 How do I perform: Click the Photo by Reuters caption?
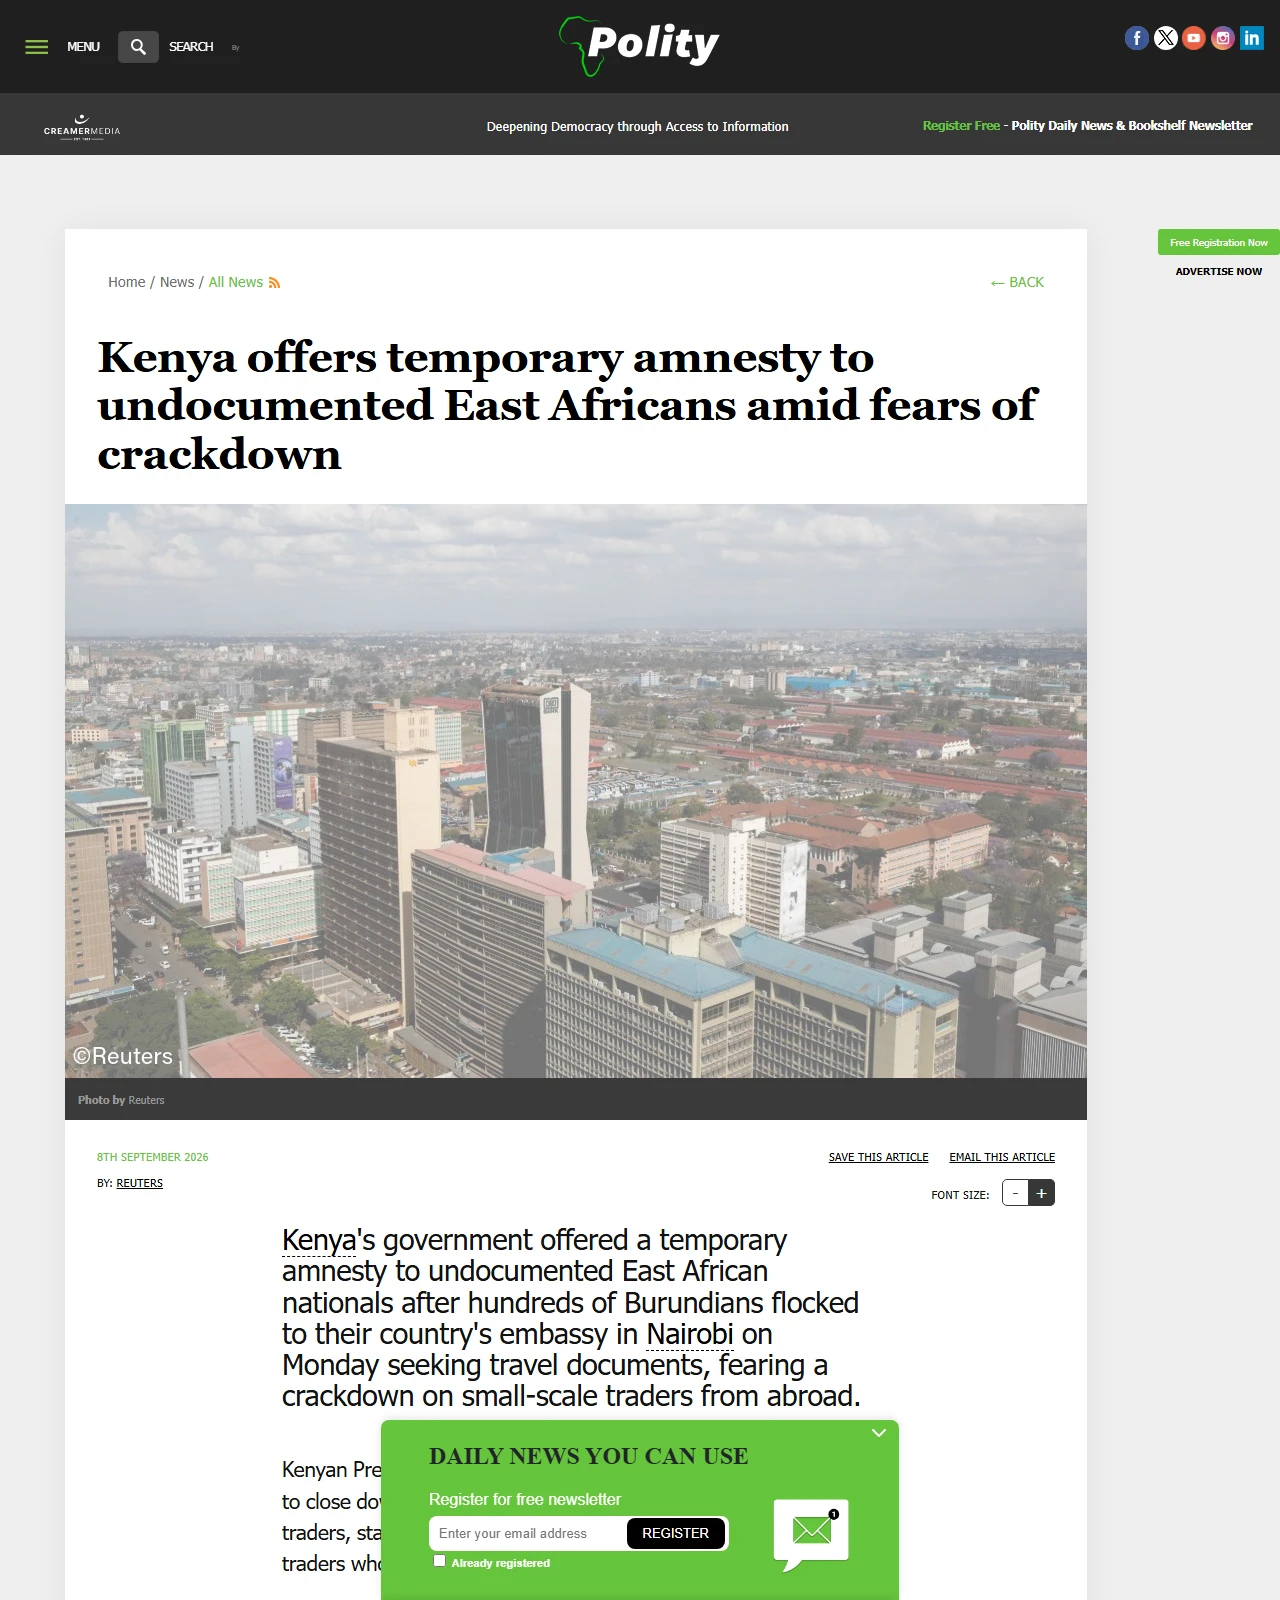coord(121,1100)
